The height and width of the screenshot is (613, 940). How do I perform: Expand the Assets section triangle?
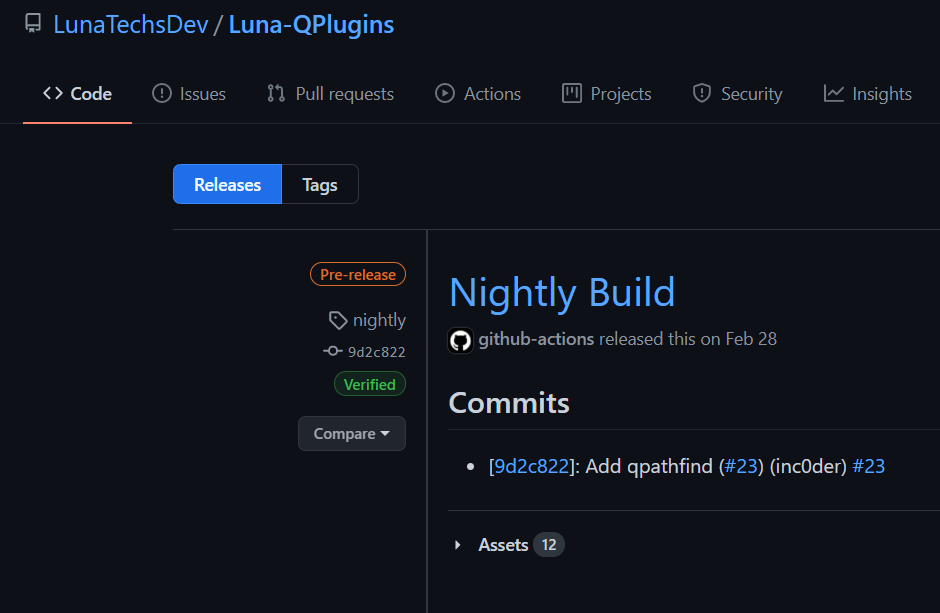pyautogui.click(x=457, y=545)
